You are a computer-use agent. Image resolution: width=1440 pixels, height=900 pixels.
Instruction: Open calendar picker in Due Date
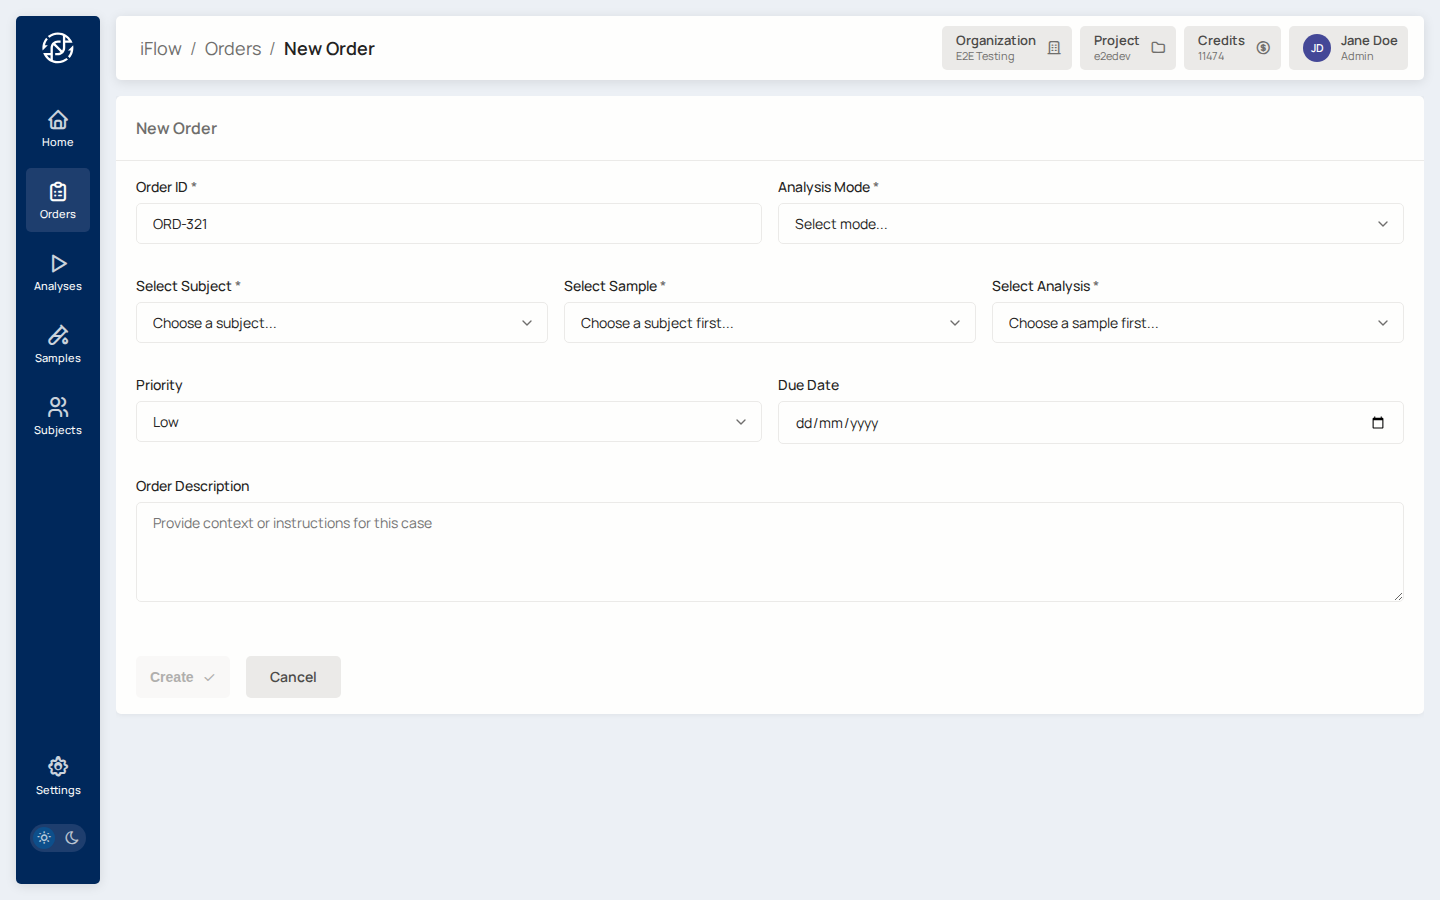click(x=1377, y=423)
